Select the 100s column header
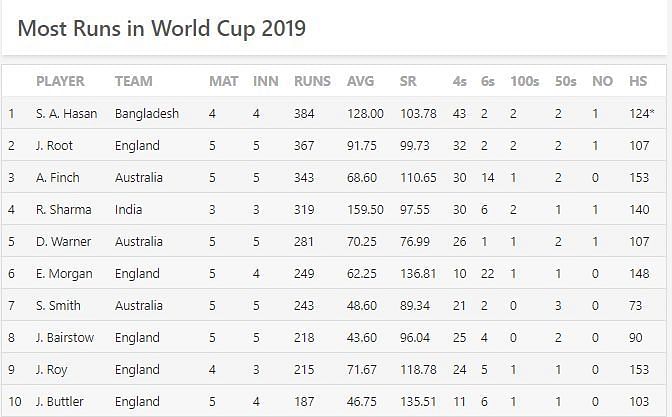The width and height of the screenshot is (672, 417). (x=525, y=81)
